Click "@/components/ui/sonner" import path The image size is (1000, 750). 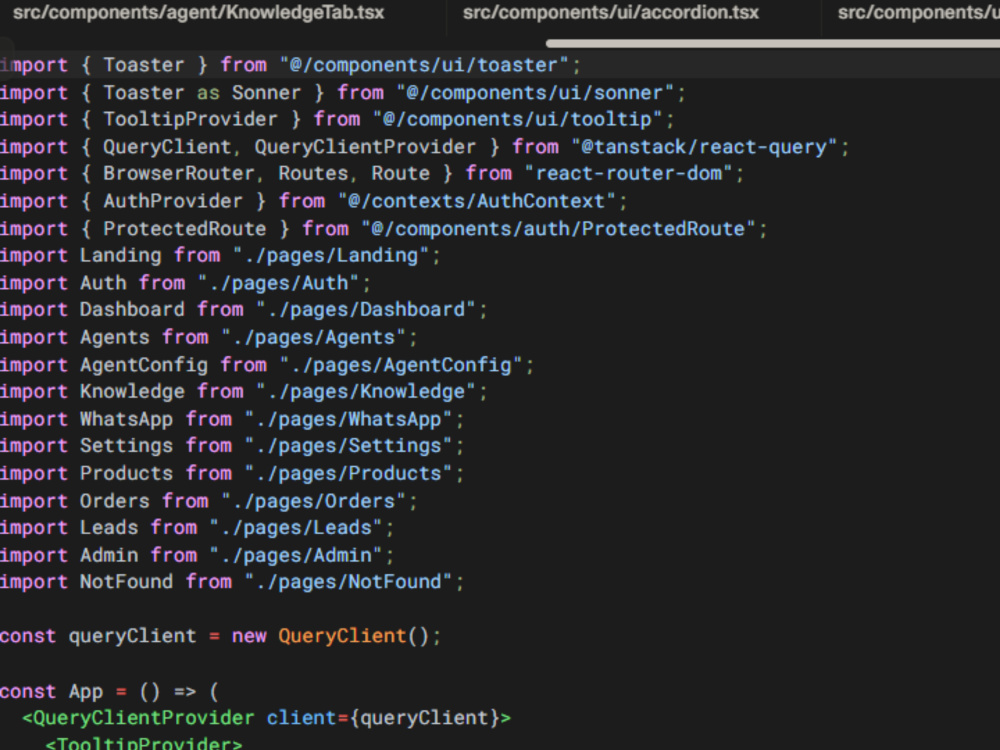534,93
